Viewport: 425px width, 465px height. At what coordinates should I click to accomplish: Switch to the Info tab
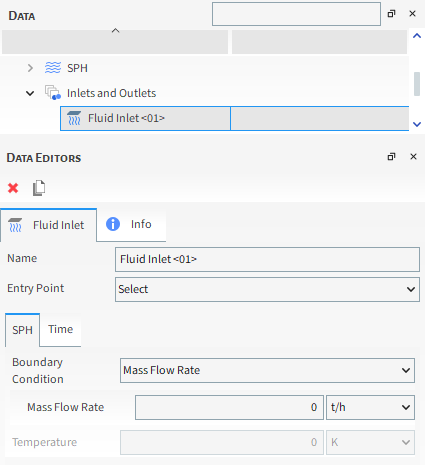pos(131,224)
